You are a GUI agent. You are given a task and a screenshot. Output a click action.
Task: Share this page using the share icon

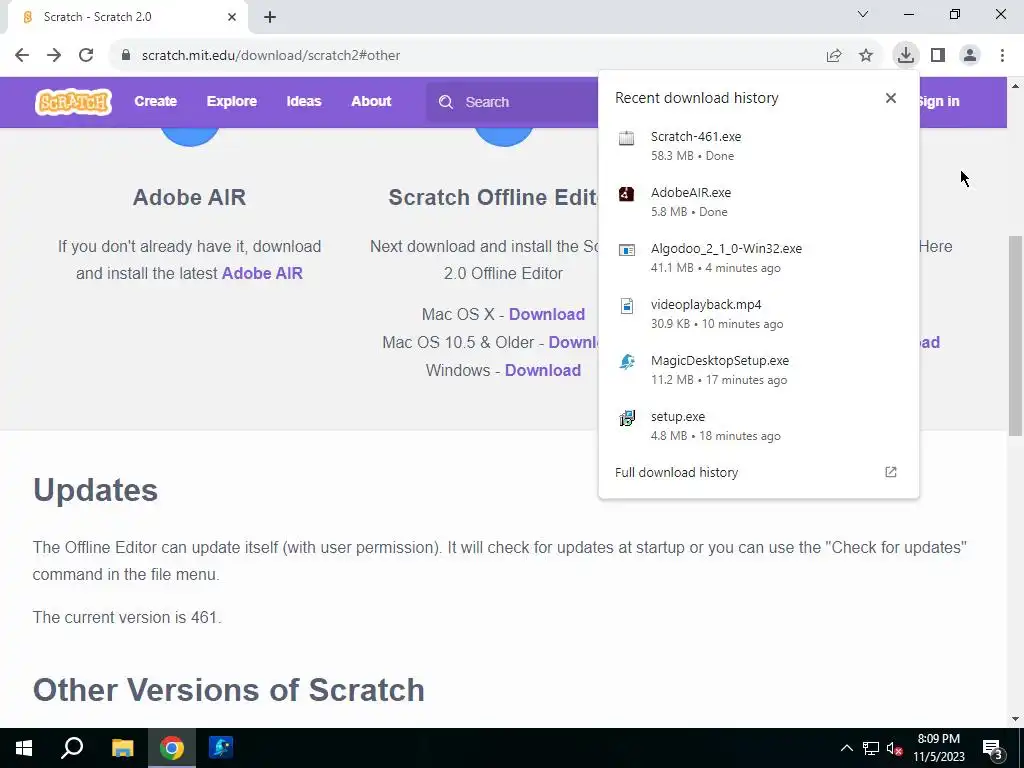tap(834, 56)
